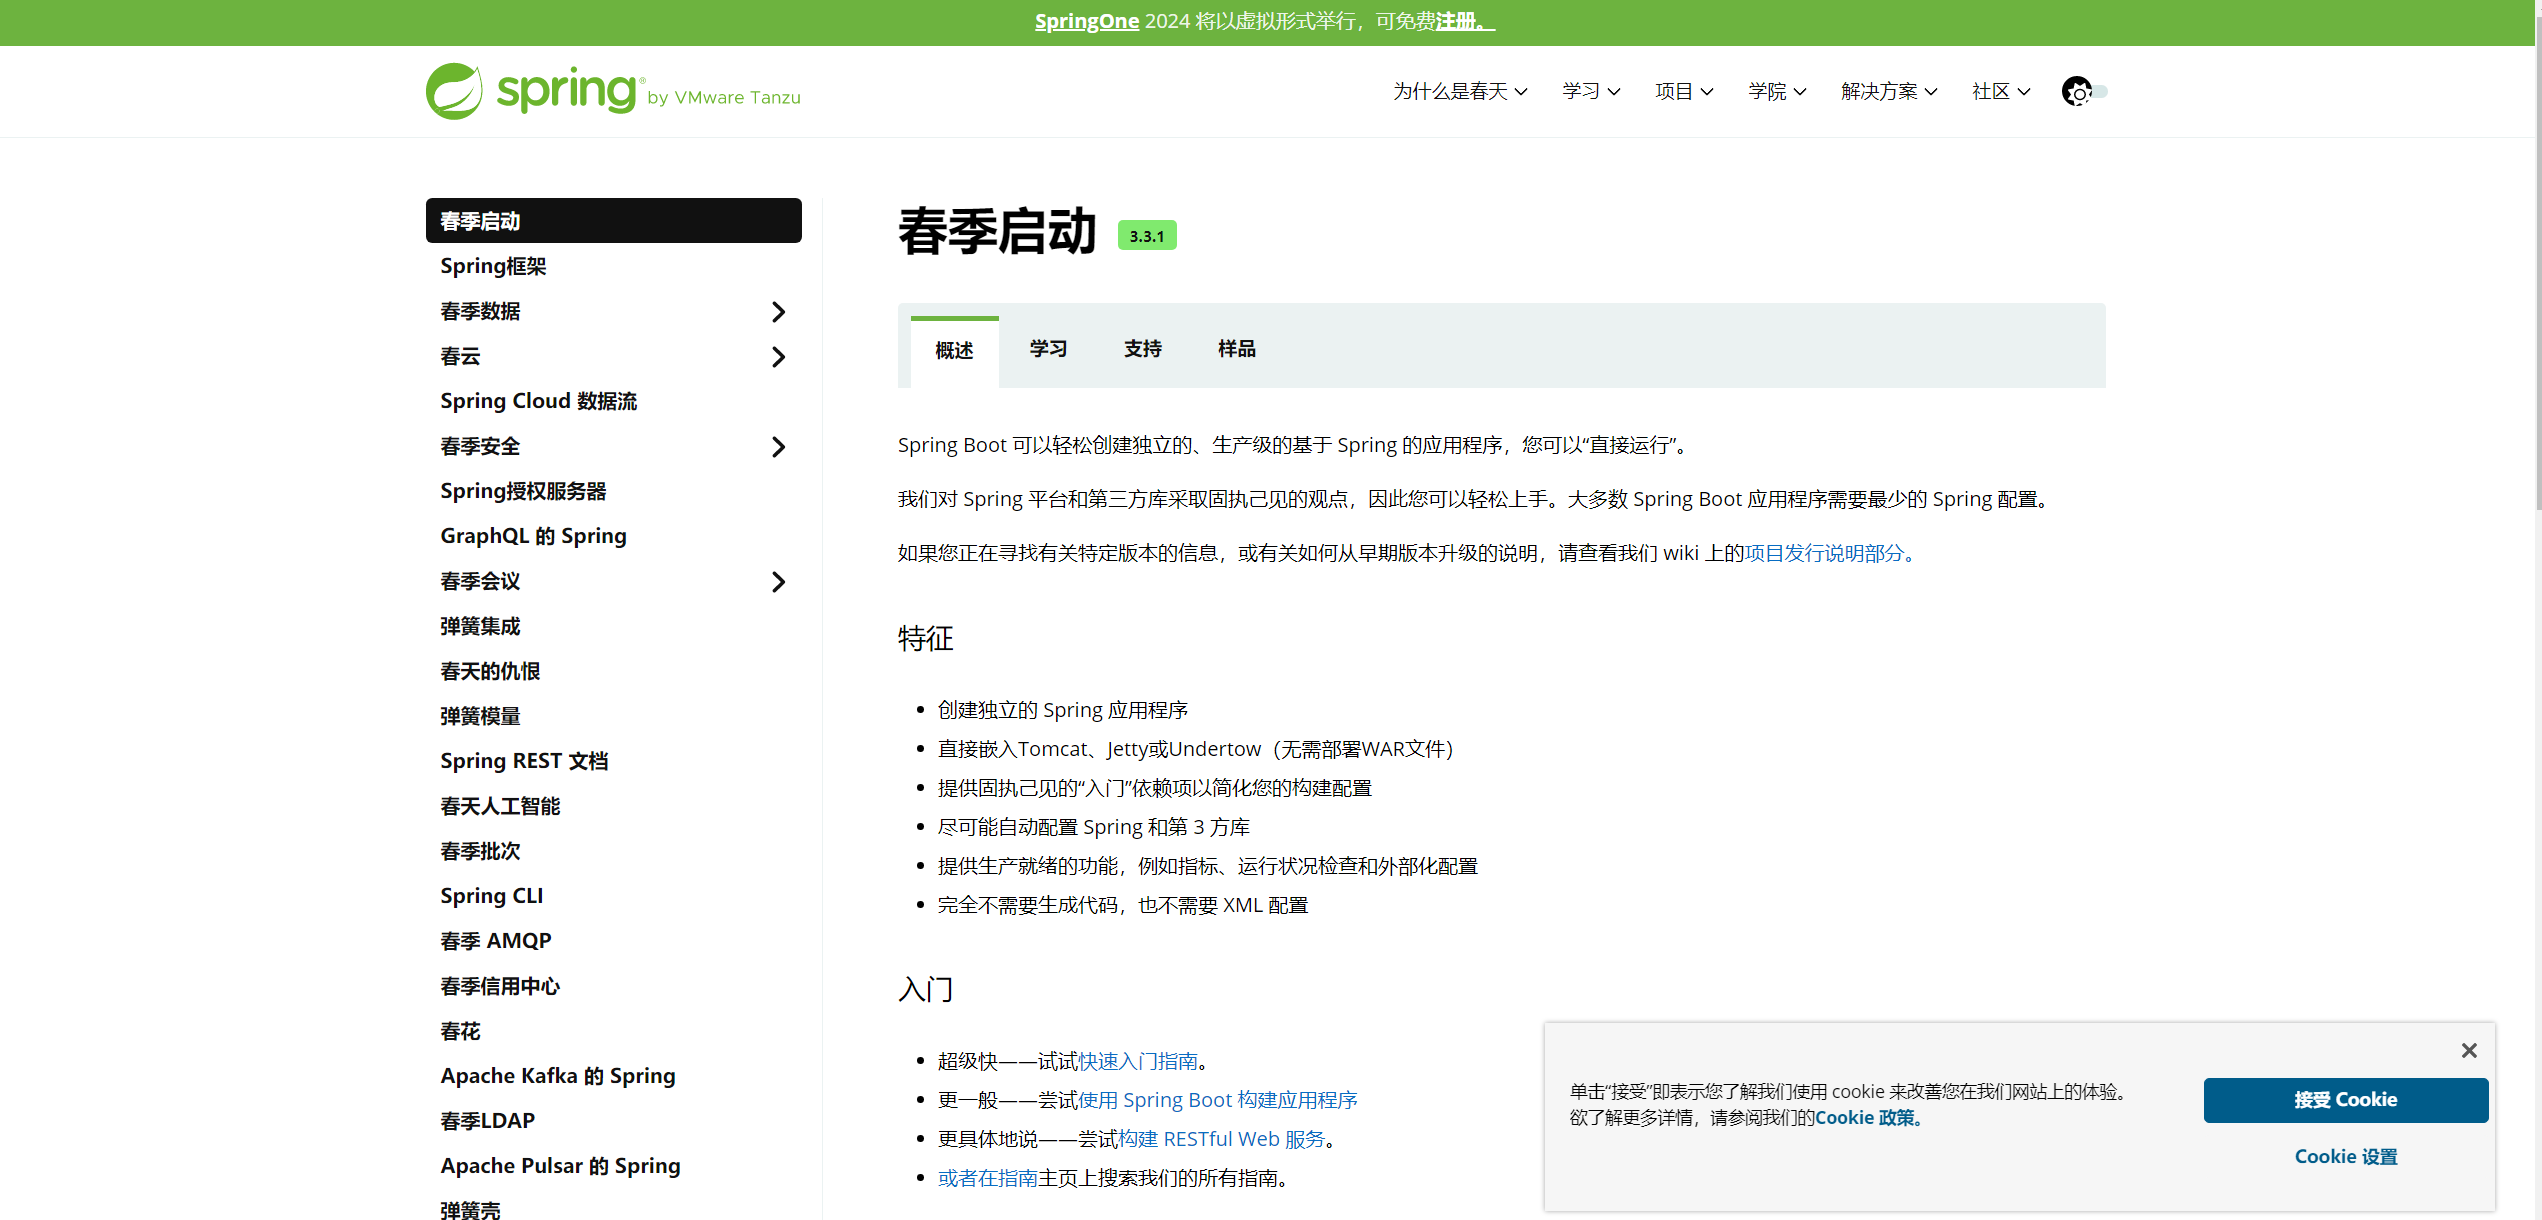Open Cookie 设置 link
Image resolution: width=2542 pixels, height=1220 pixels.
pyautogui.click(x=2345, y=1157)
